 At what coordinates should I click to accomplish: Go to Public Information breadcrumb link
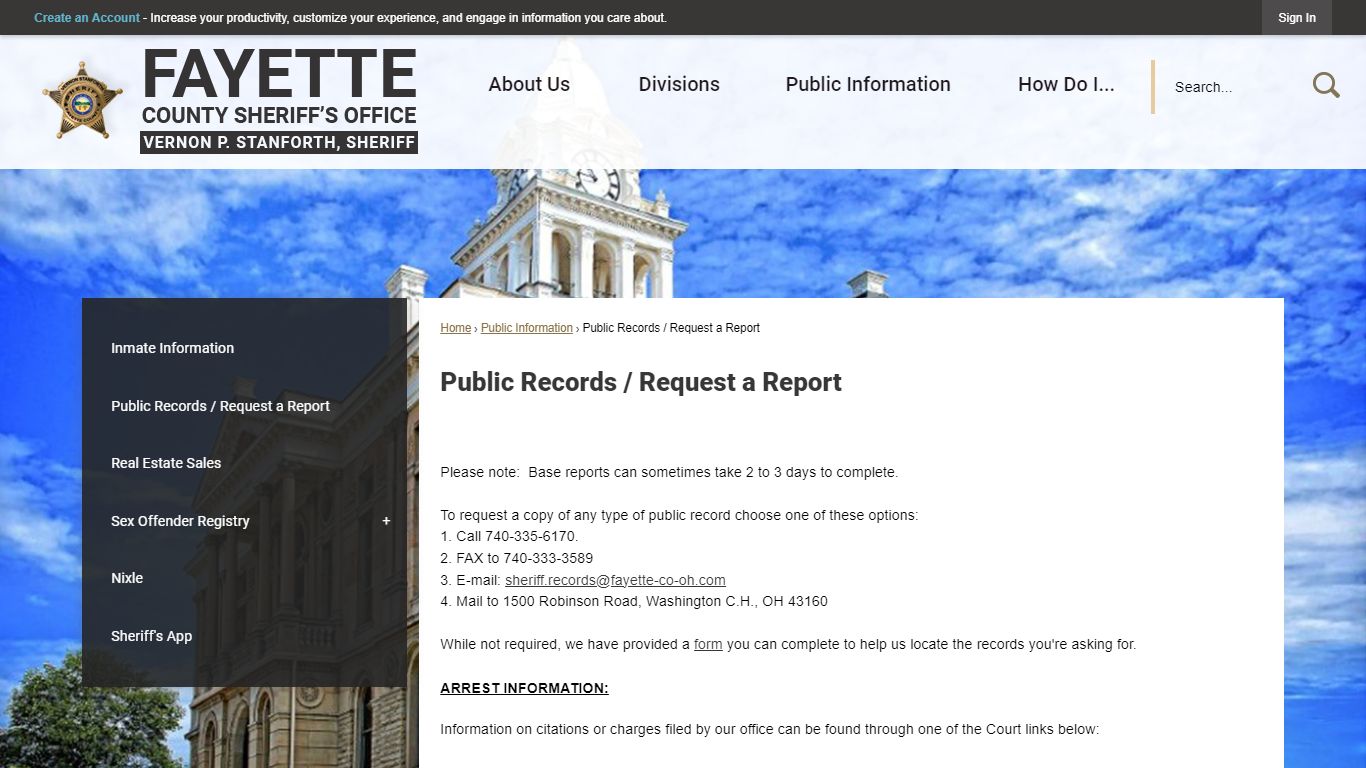pos(527,328)
